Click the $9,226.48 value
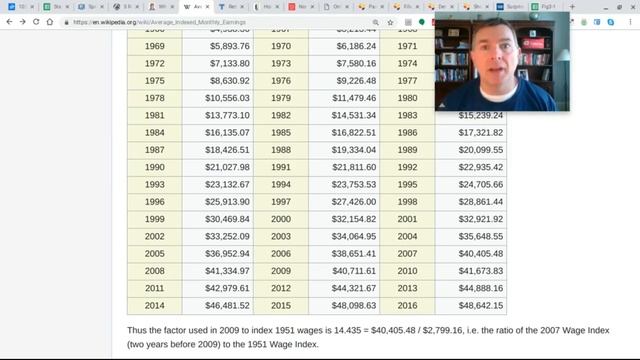Viewport: 640px width, 360px height. (356, 81)
